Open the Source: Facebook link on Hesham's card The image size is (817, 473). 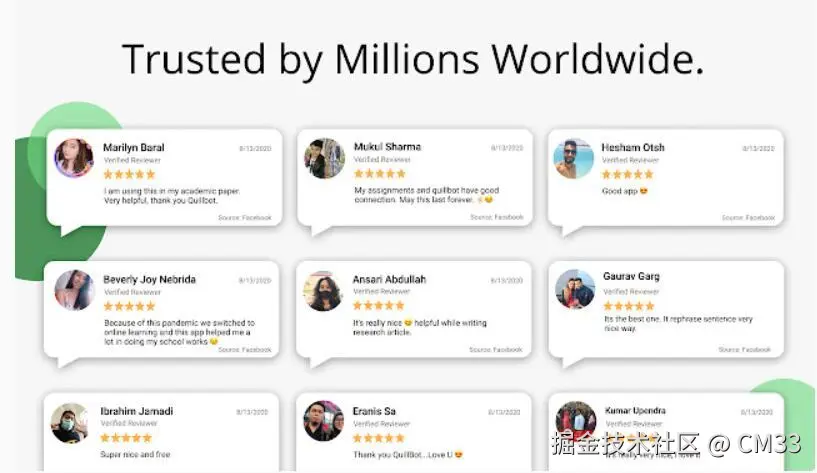(748, 218)
